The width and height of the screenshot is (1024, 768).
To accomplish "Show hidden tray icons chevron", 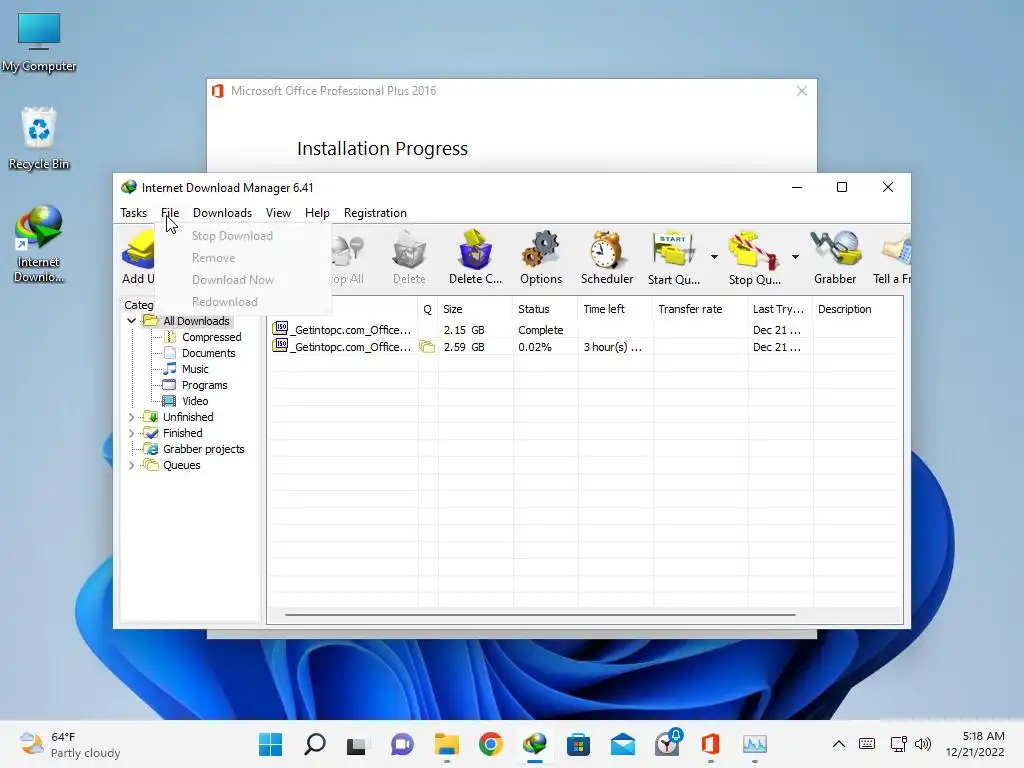I will [x=839, y=744].
